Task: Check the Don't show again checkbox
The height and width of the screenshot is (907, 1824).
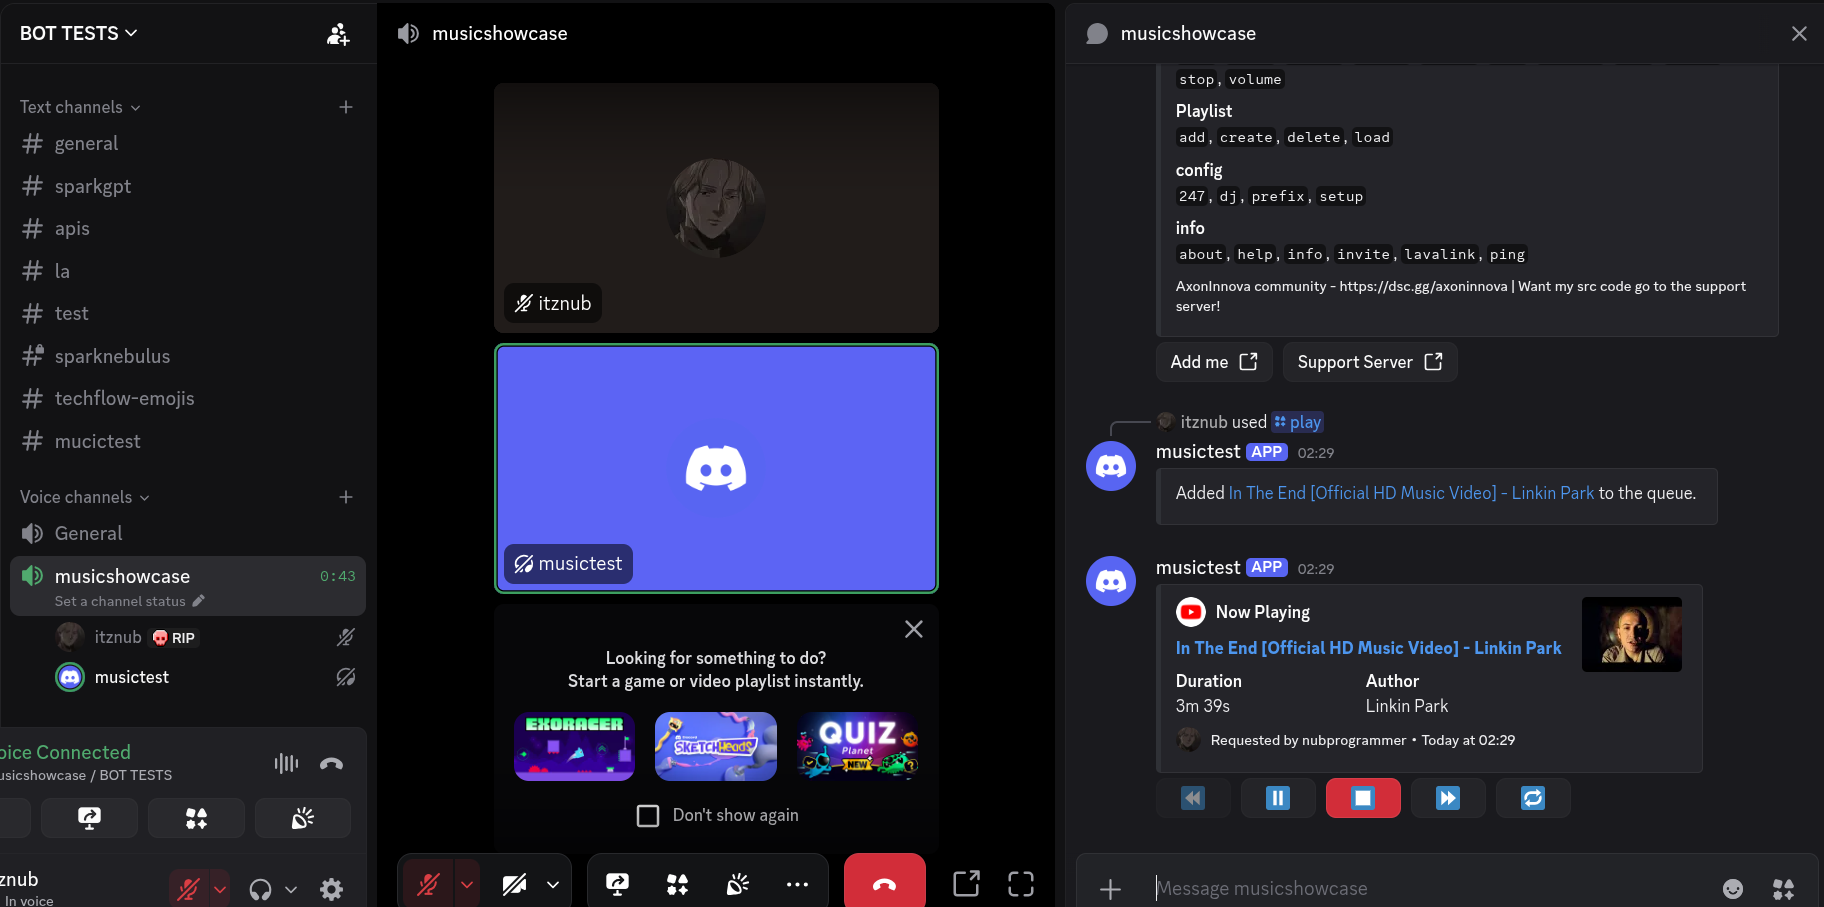Action: coord(648,816)
